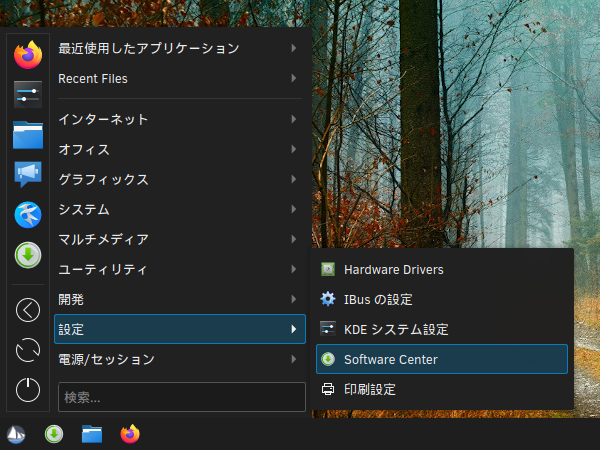600x450 pixels.
Task: Open KDE システム設定 from submenu
Action: click(x=442, y=329)
